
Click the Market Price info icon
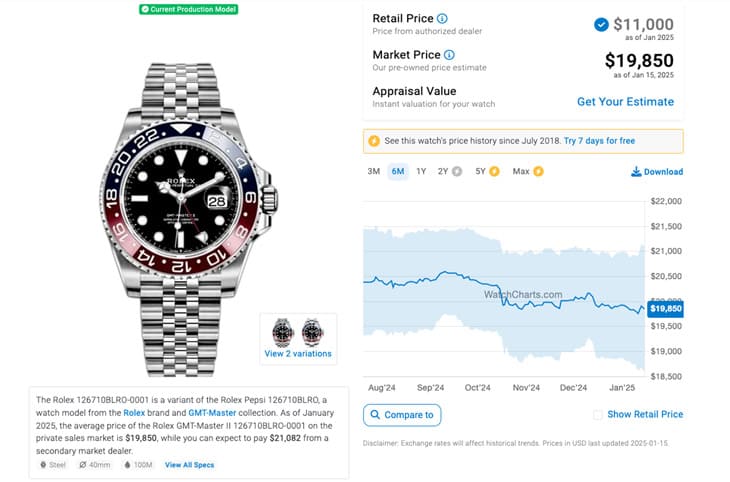(449, 54)
